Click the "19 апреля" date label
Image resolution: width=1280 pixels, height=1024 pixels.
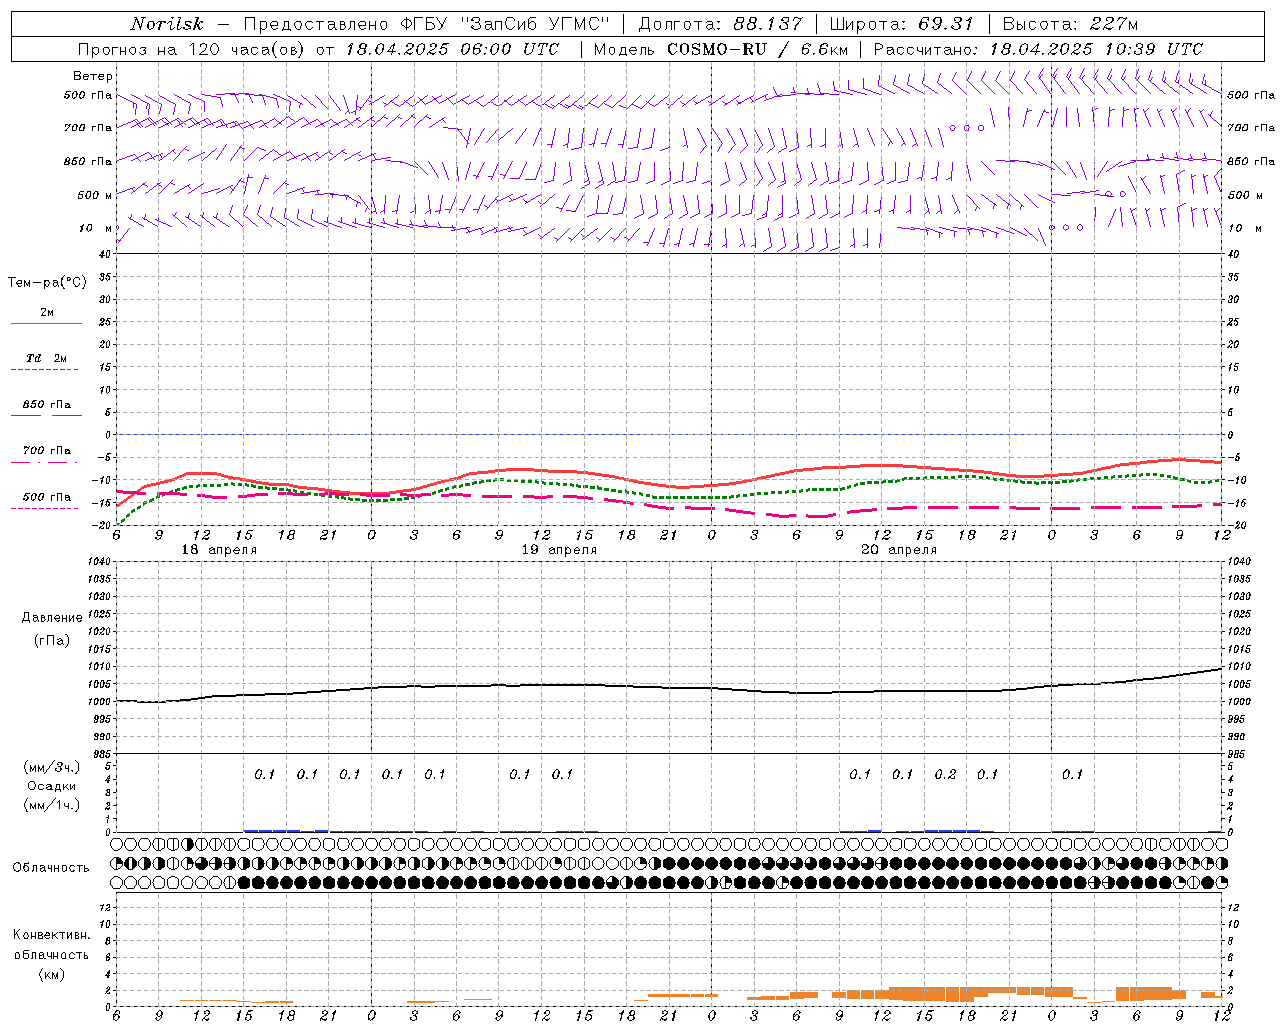[559, 550]
